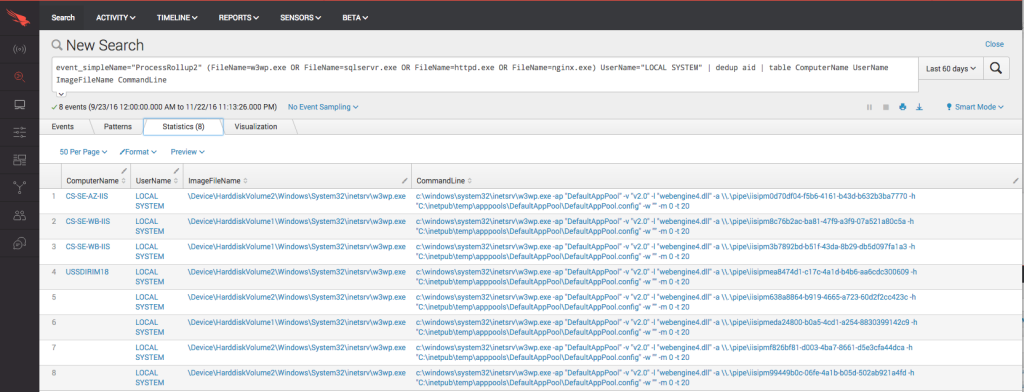Edit CommandLine column with pencil icon
1024x392 pixels.
pos(1016,180)
